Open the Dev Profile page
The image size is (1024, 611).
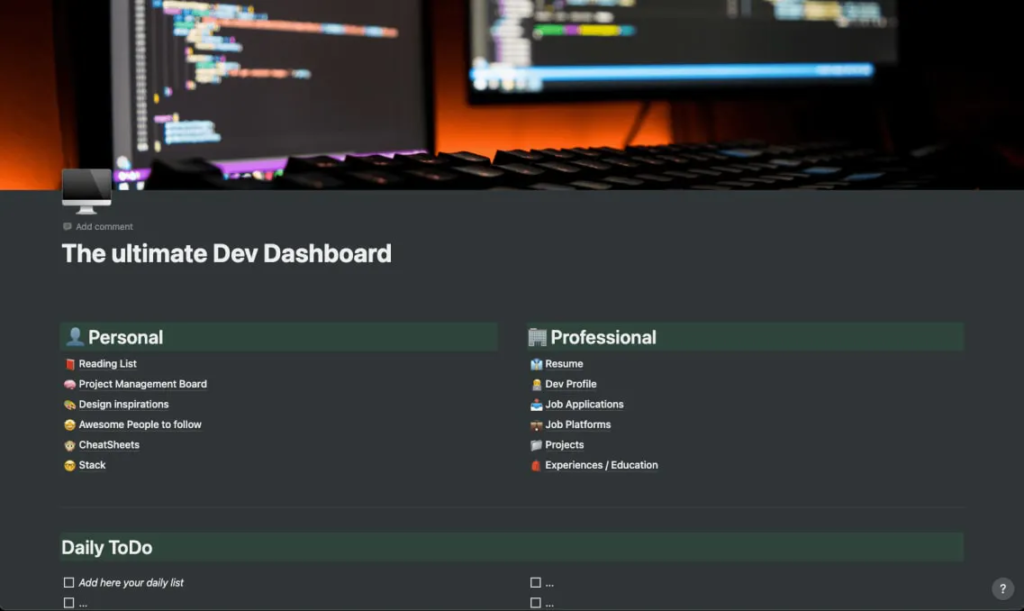[571, 384]
